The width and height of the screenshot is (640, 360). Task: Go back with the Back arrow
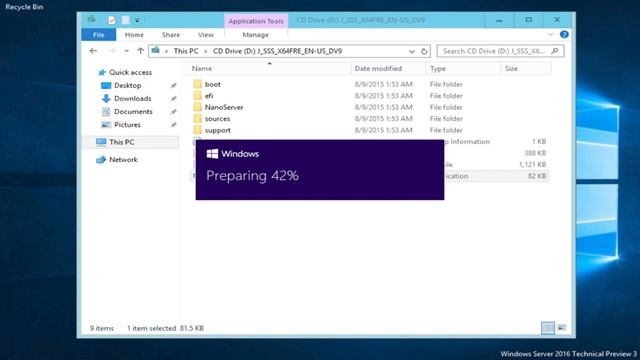coord(93,51)
